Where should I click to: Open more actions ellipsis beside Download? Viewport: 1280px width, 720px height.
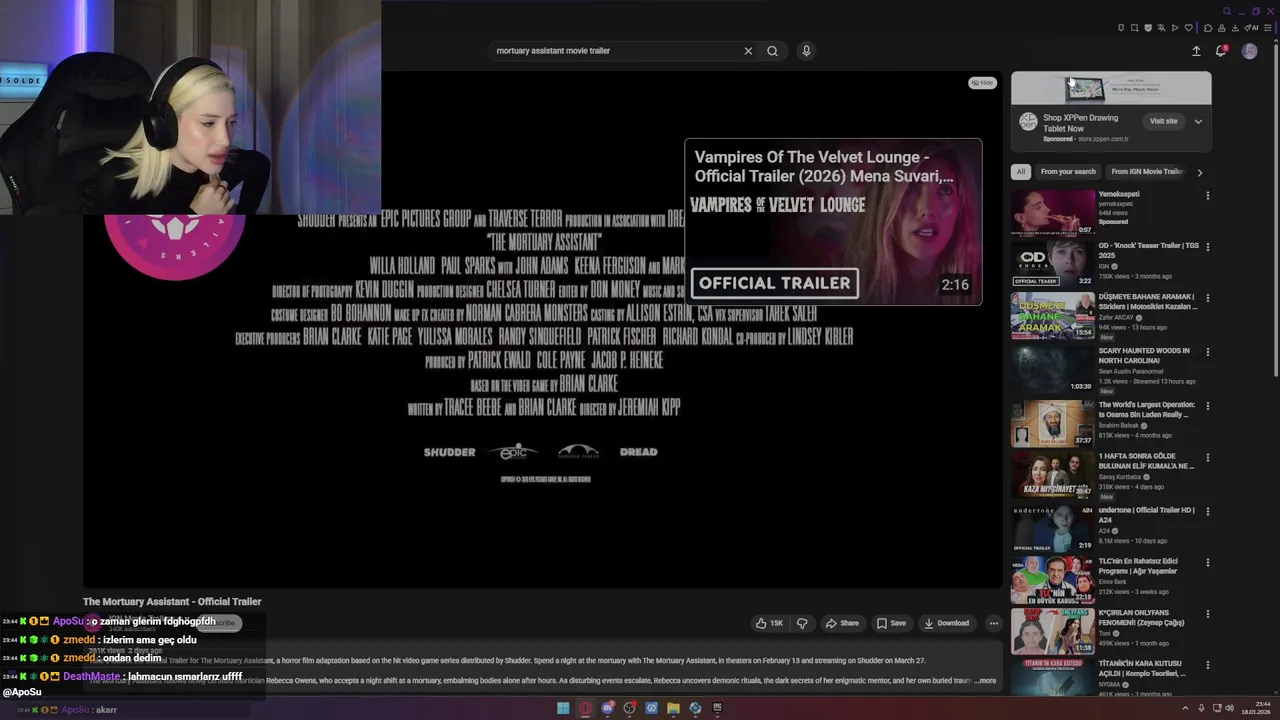click(x=993, y=623)
